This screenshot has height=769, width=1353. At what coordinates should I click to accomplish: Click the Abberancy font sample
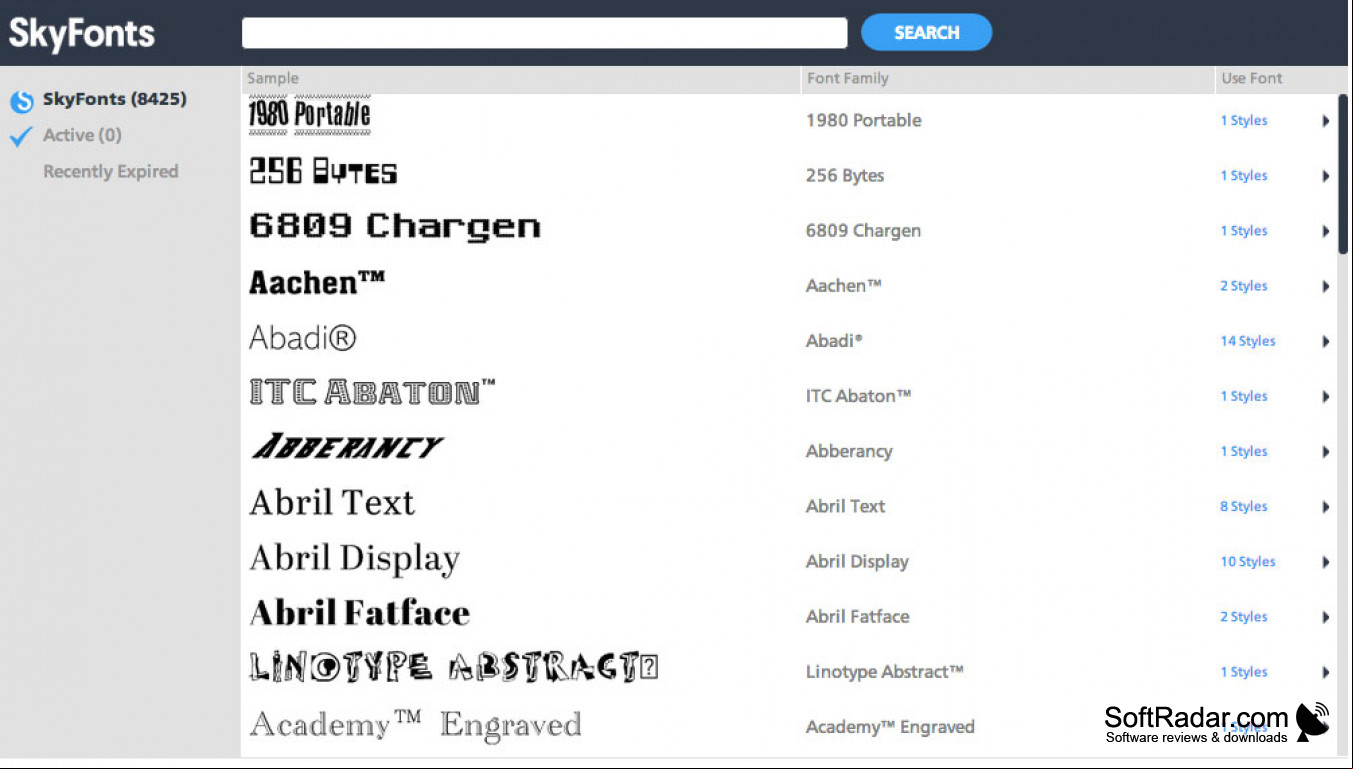click(x=346, y=447)
